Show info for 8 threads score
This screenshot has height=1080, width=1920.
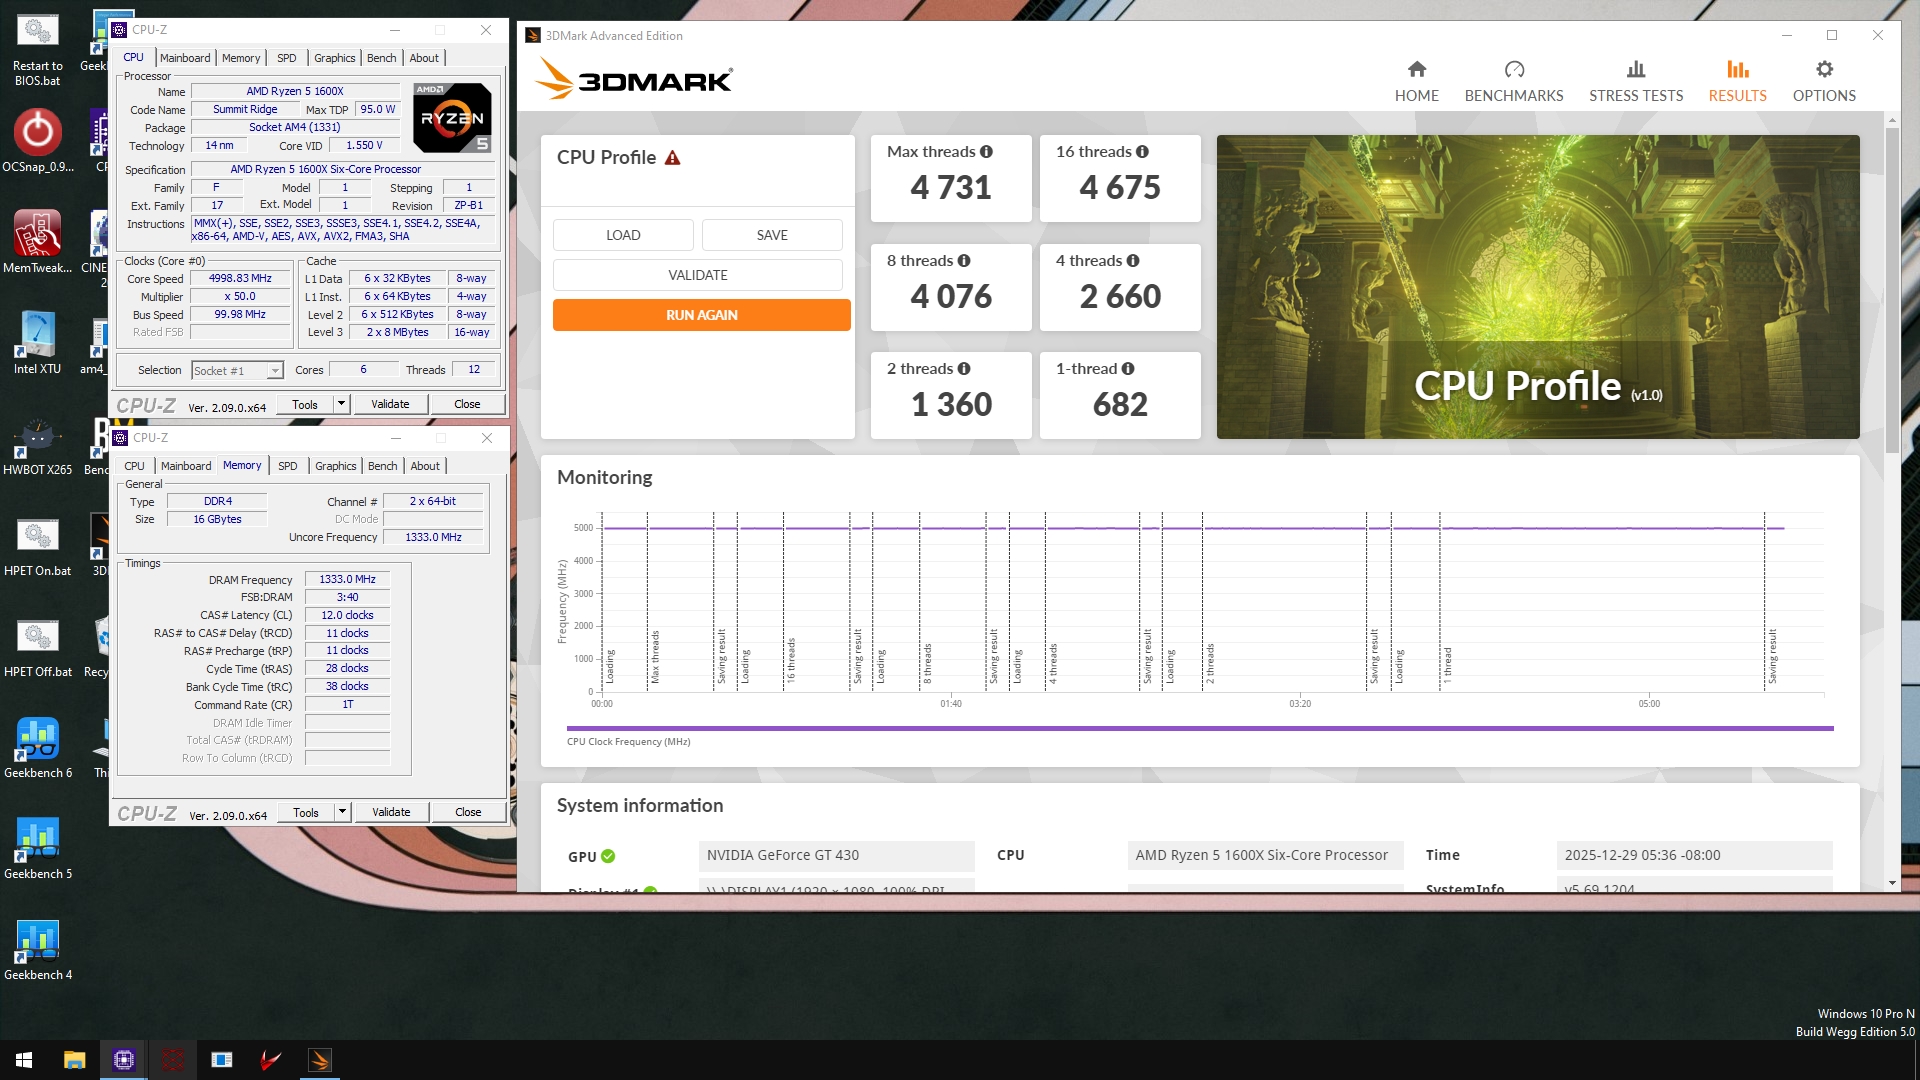coord(963,261)
